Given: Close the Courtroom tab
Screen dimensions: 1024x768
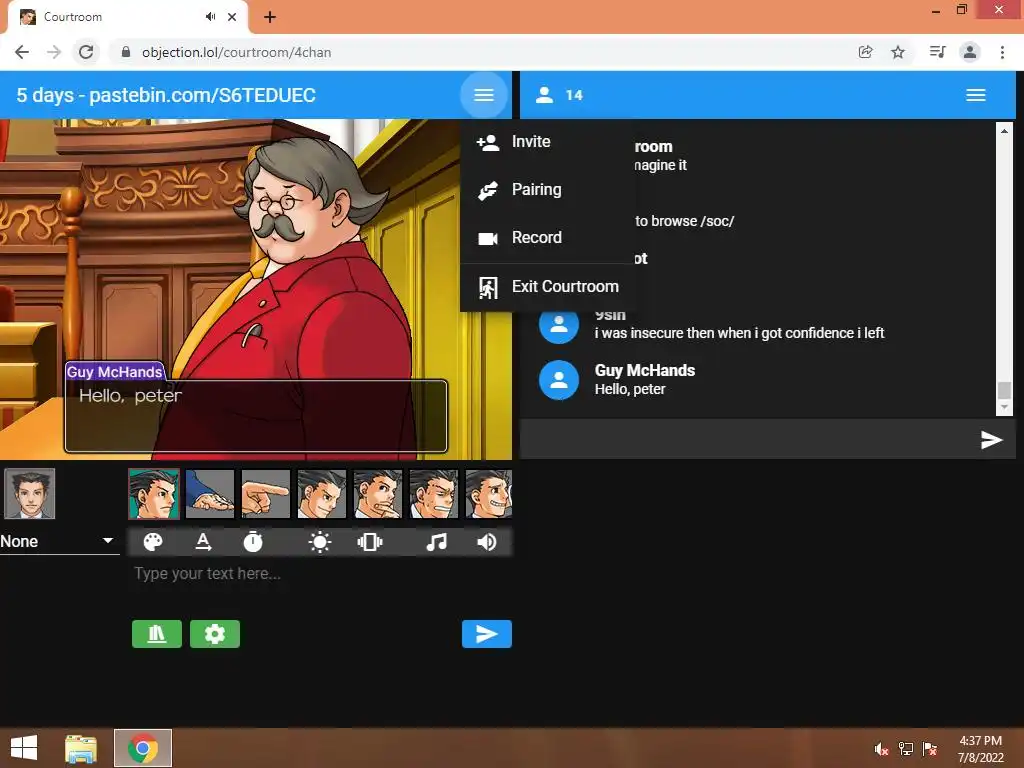Looking at the screenshot, I should (x=232, y=17).
